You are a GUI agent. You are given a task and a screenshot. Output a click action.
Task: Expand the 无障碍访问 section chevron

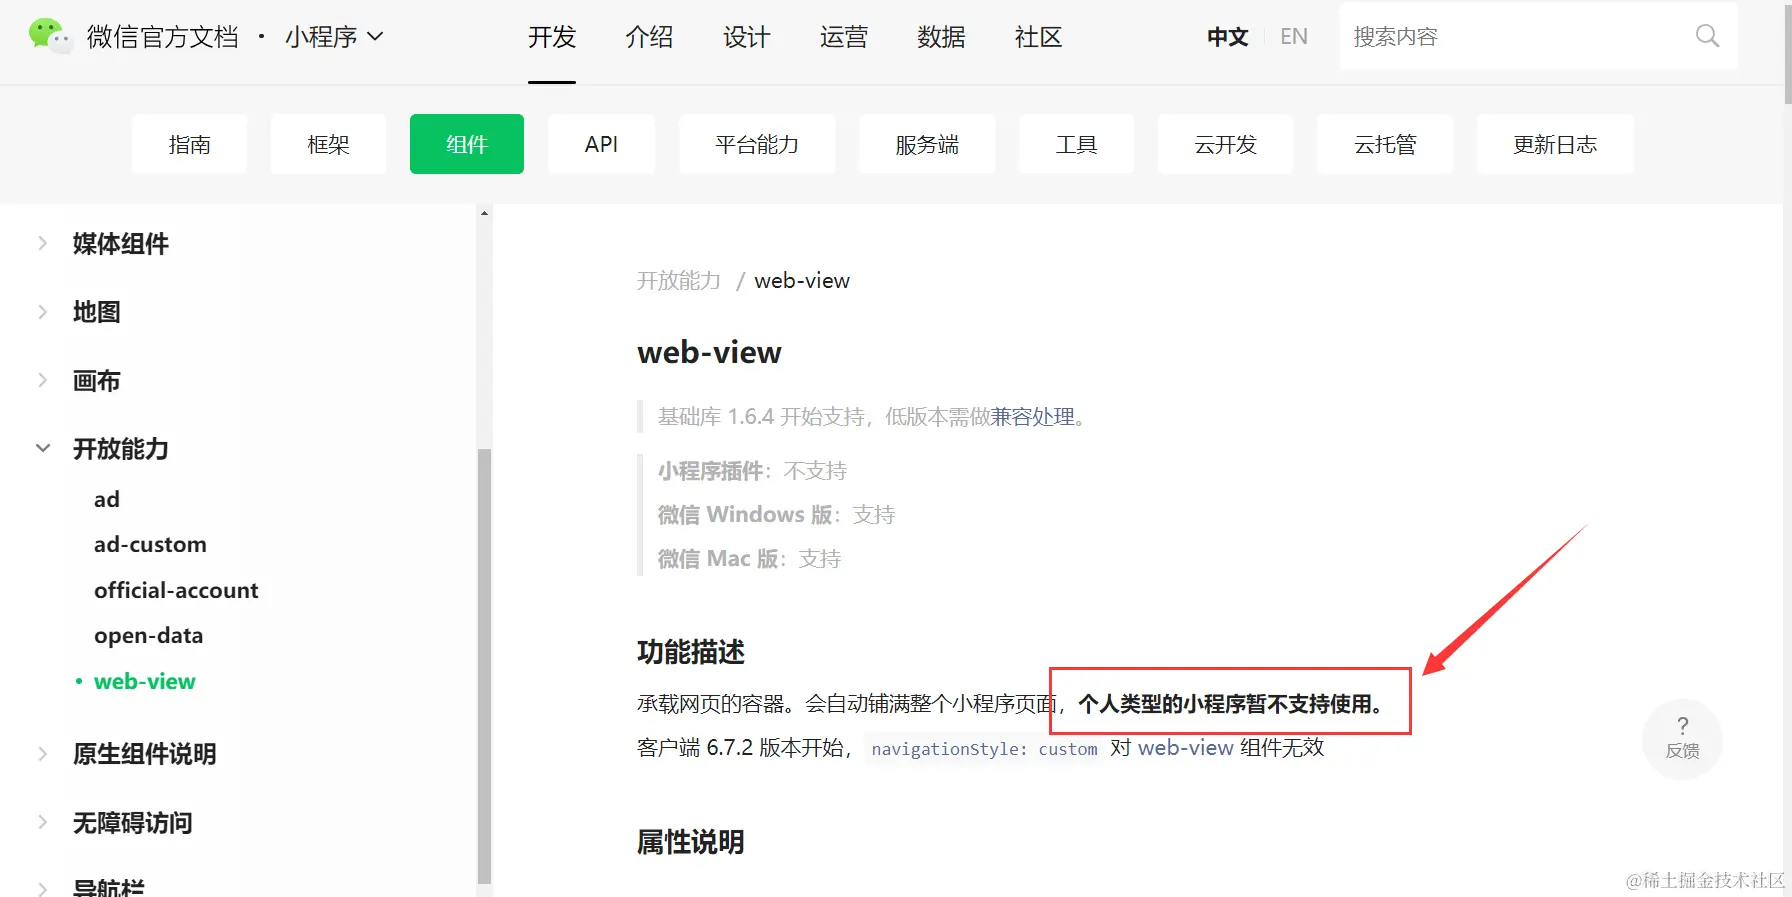(x=42, y=822)
